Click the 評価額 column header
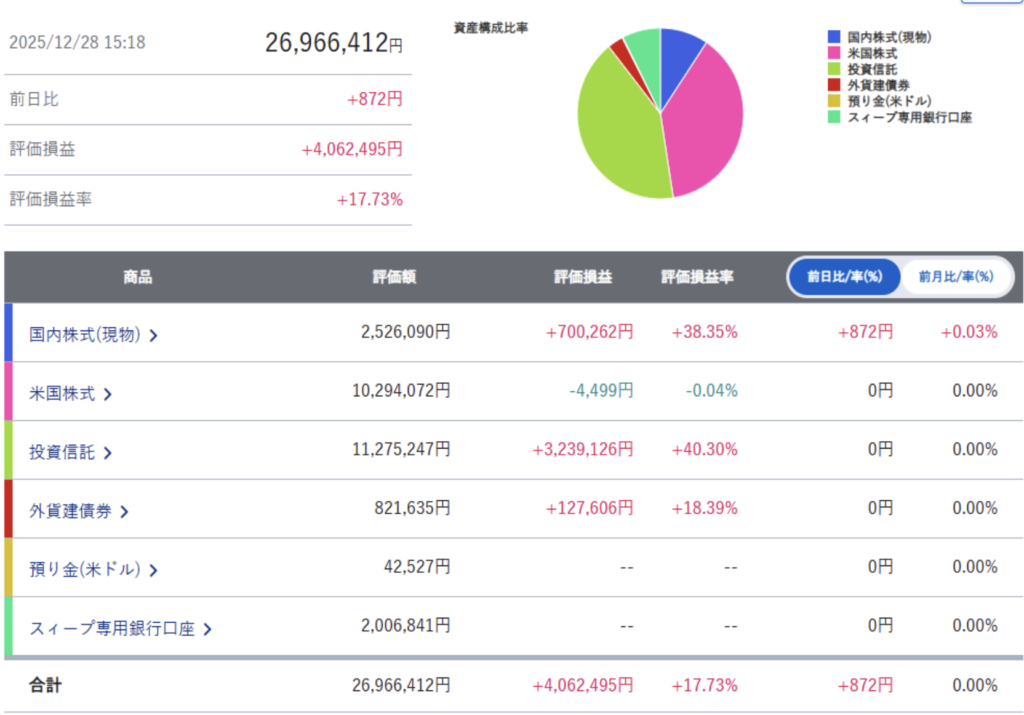The height and width of the screenshot is (715, 1024). pos(394,277)
